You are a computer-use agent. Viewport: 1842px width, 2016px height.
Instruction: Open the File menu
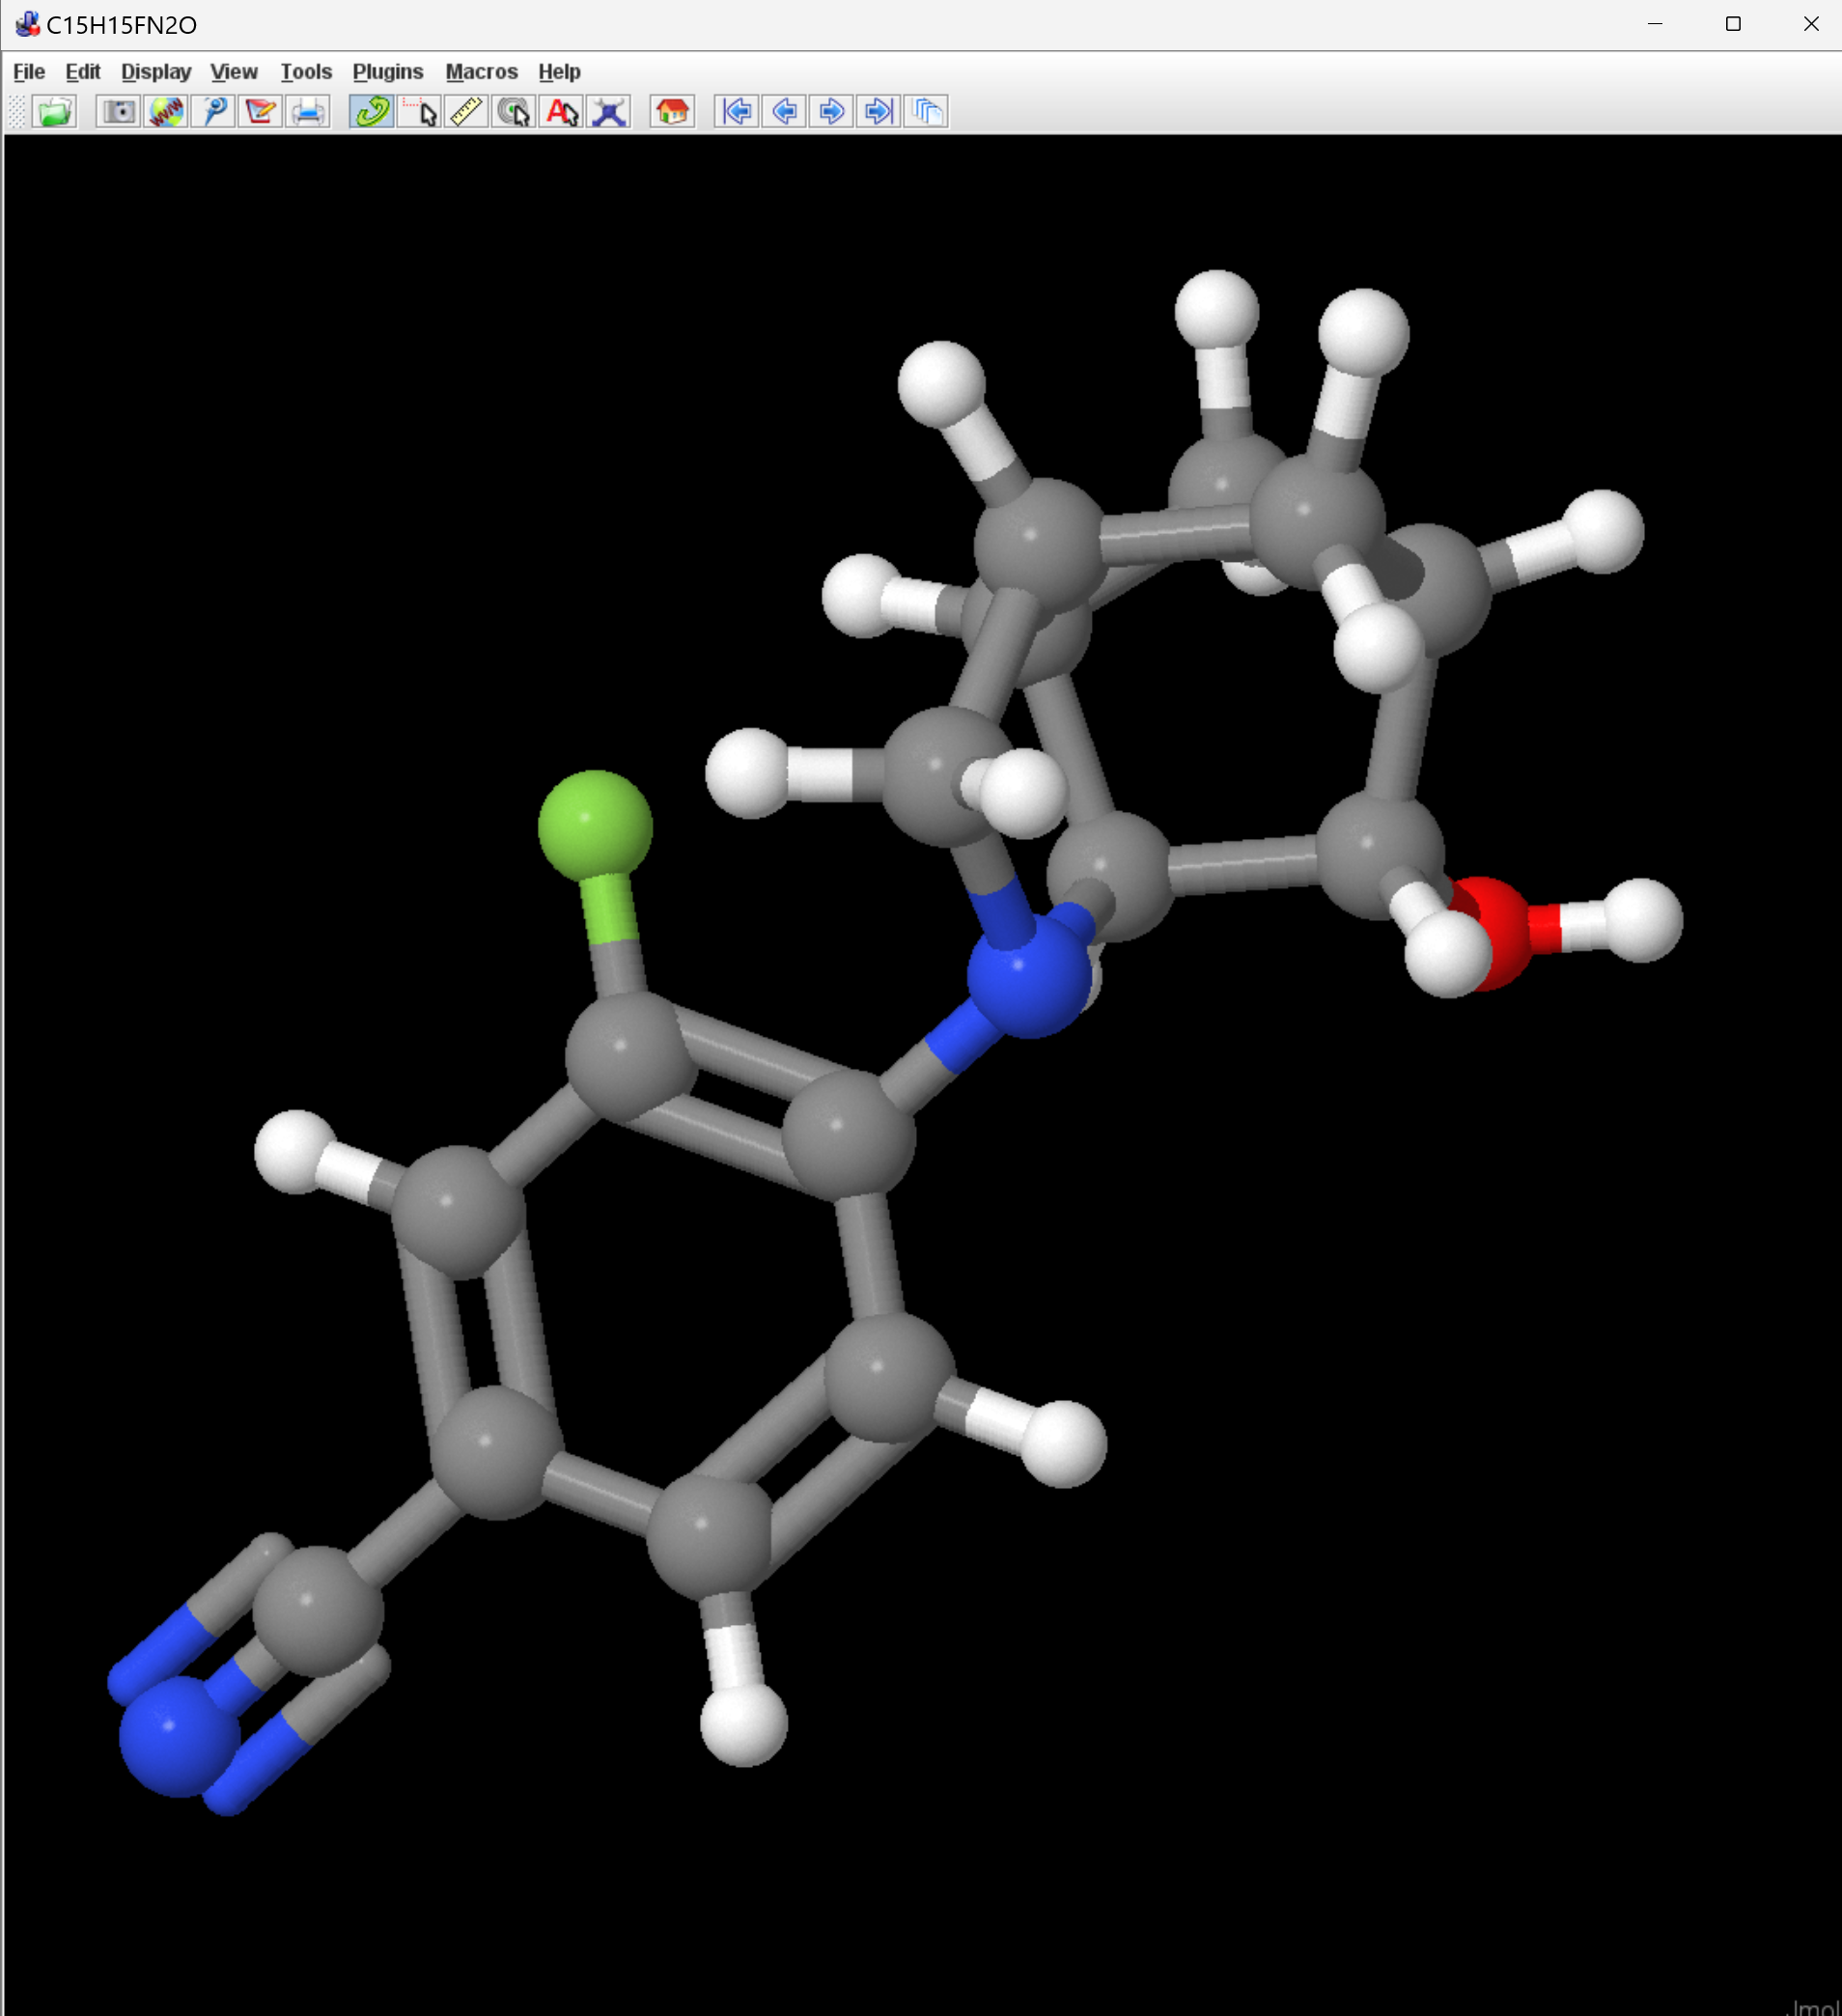tap(29, 72)
